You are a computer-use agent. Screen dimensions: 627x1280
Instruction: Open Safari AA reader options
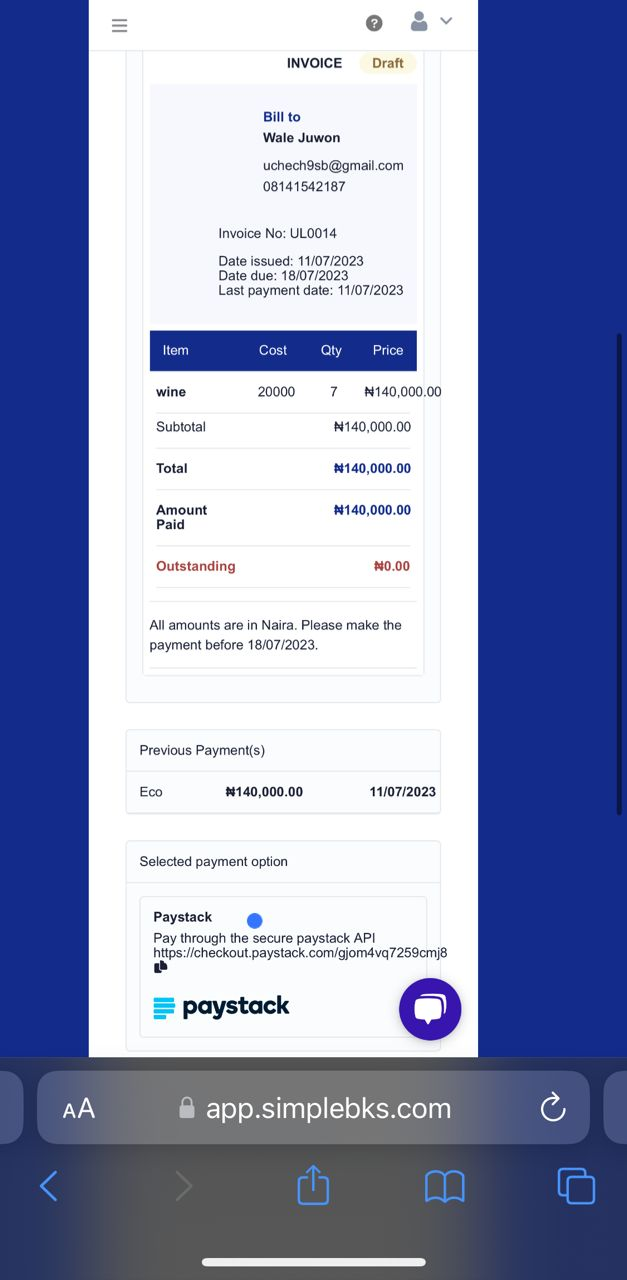click(x=79, y=1109)
